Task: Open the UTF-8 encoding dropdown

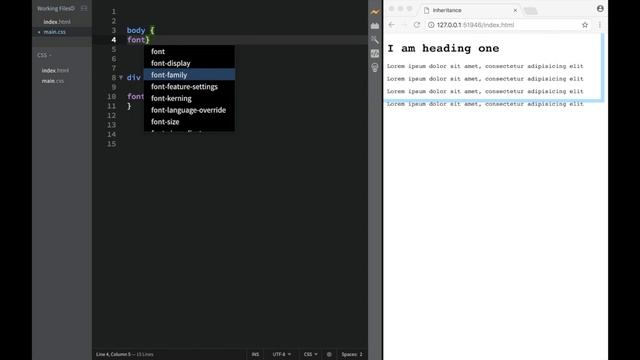Action: click(282, 354)
